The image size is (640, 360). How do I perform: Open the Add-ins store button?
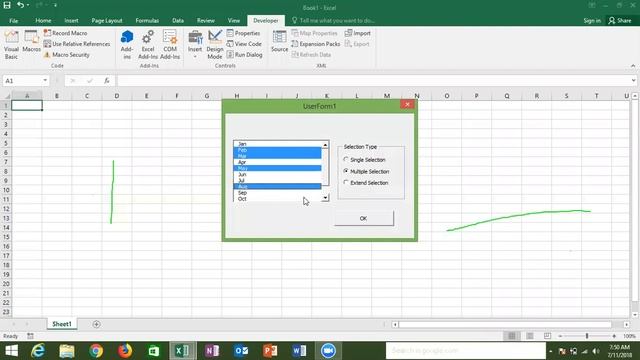click(x=127, y=45)
